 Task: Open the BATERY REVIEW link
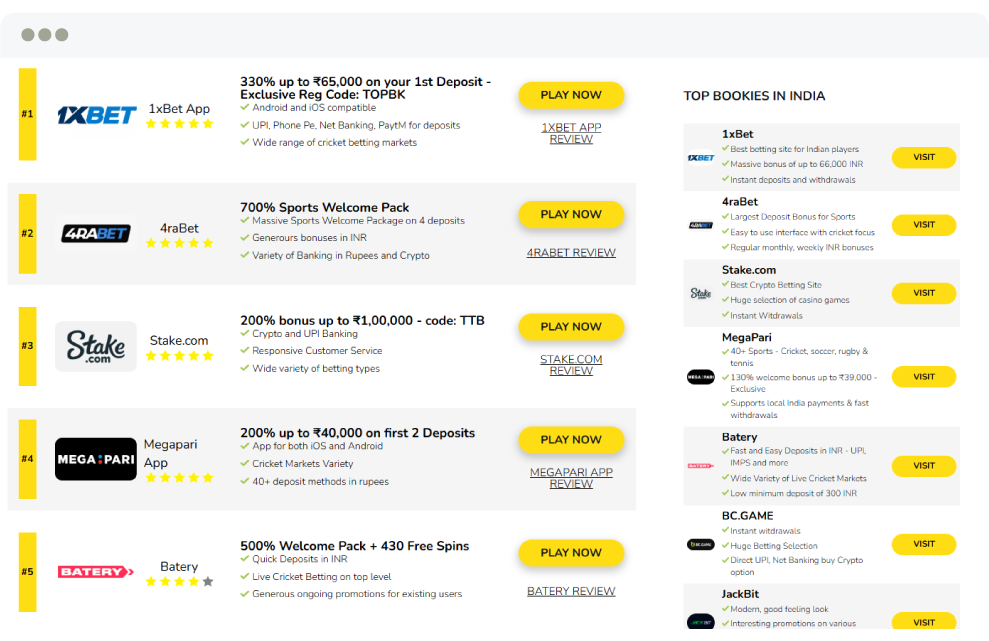point(571,591)
